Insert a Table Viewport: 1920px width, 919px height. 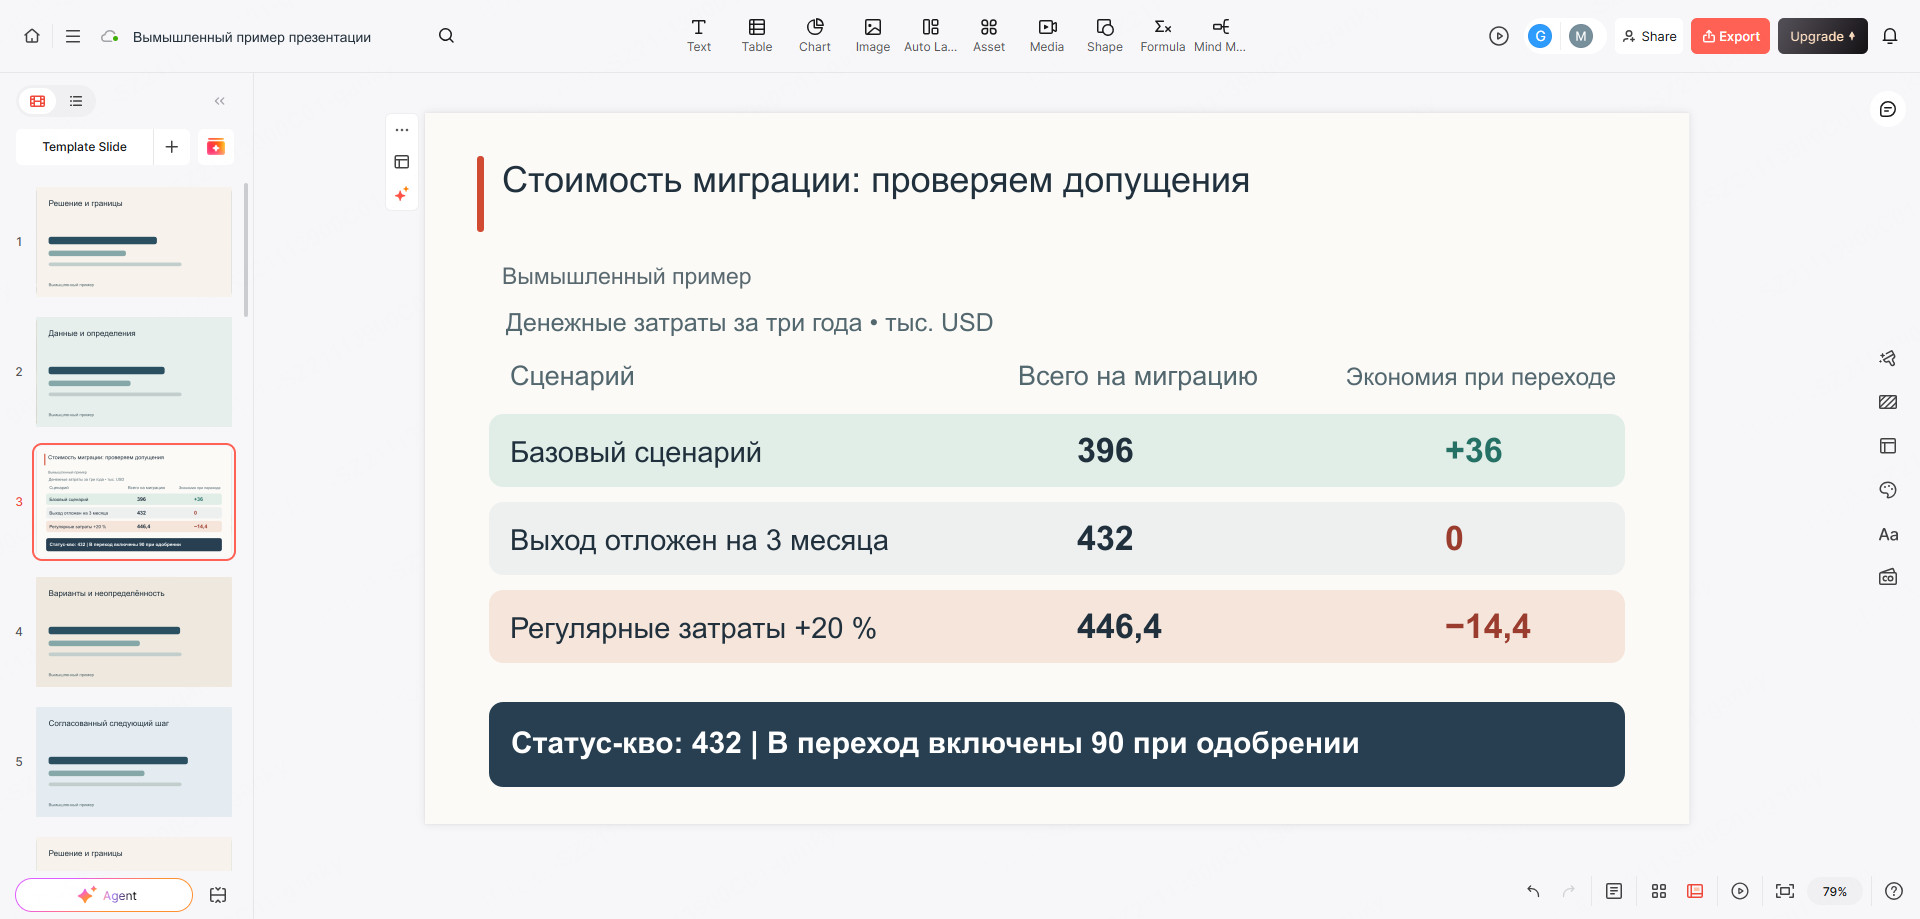pyautogui.click(x=757, y=36)
